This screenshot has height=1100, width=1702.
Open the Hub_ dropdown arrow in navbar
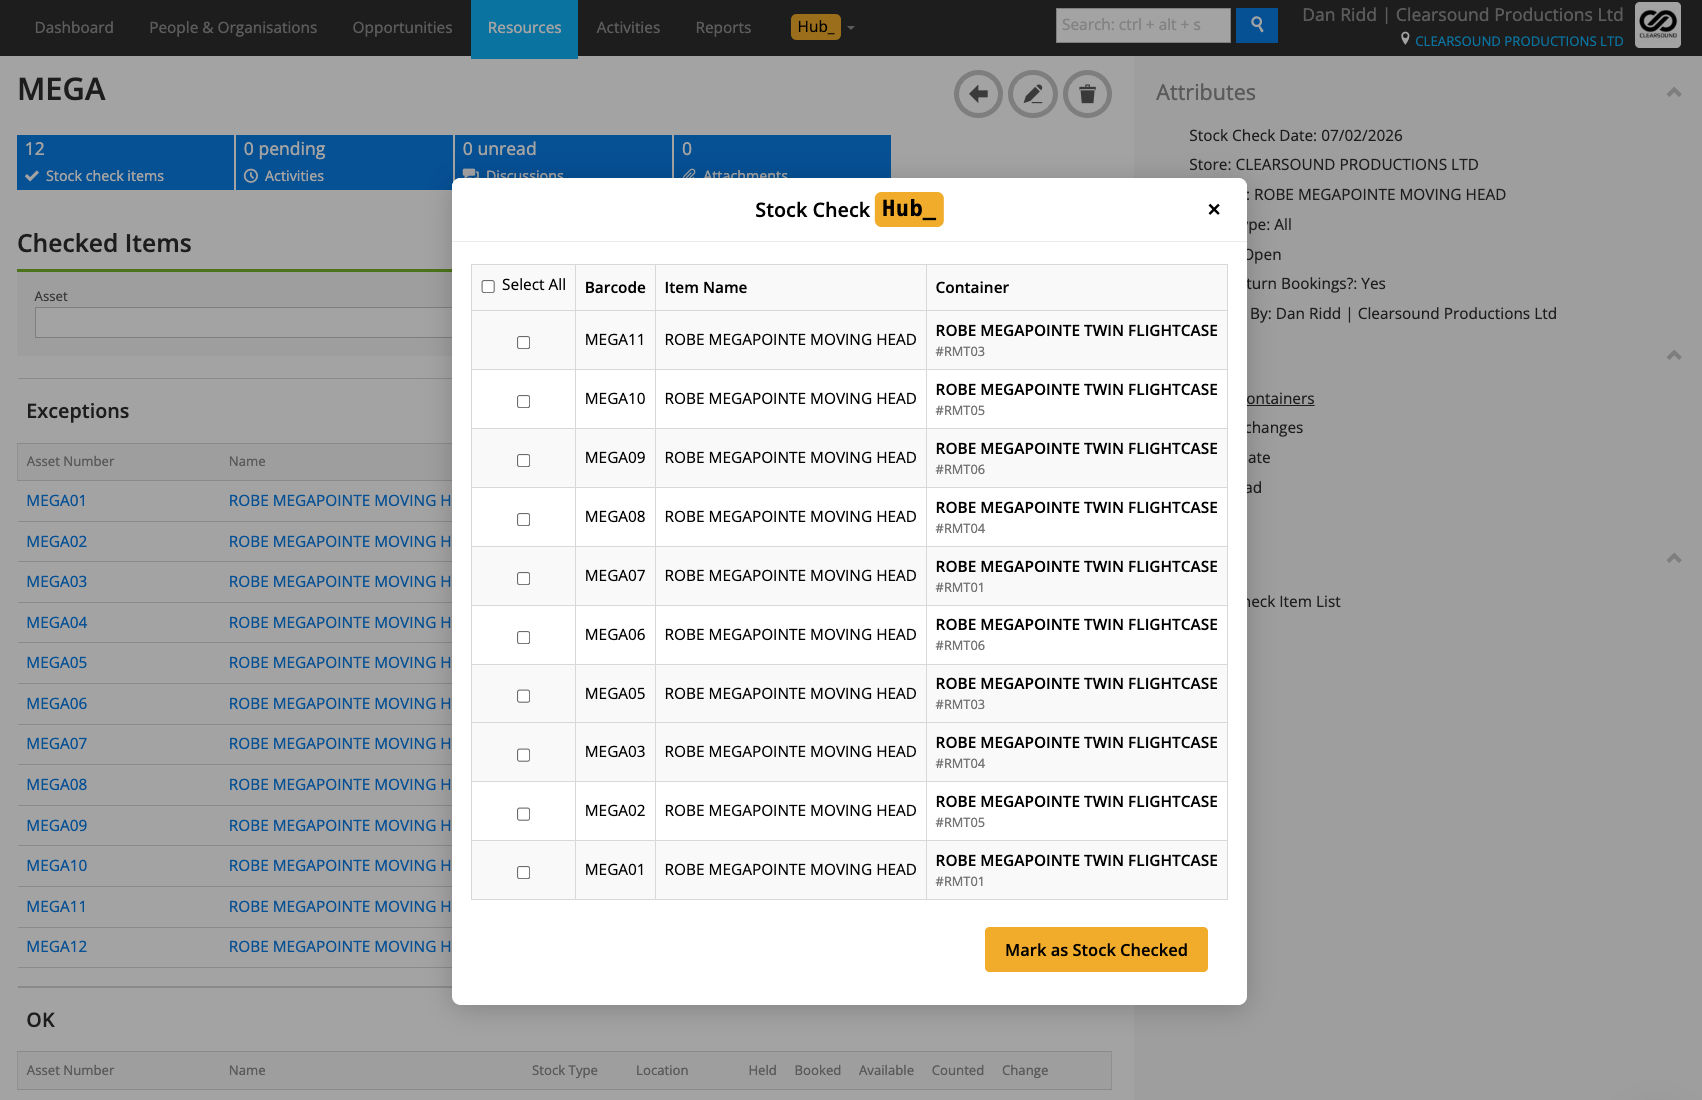[x=851, y=28]
